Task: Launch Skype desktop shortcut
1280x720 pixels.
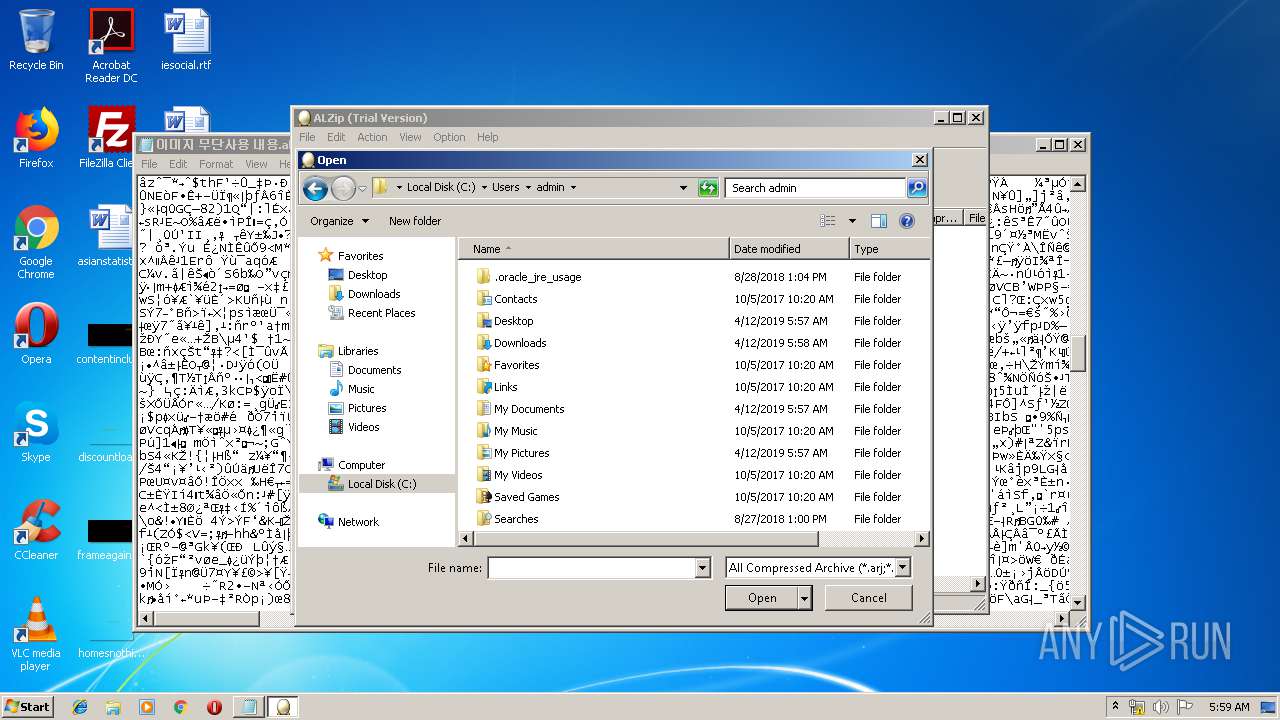Action: click(36, 432)
